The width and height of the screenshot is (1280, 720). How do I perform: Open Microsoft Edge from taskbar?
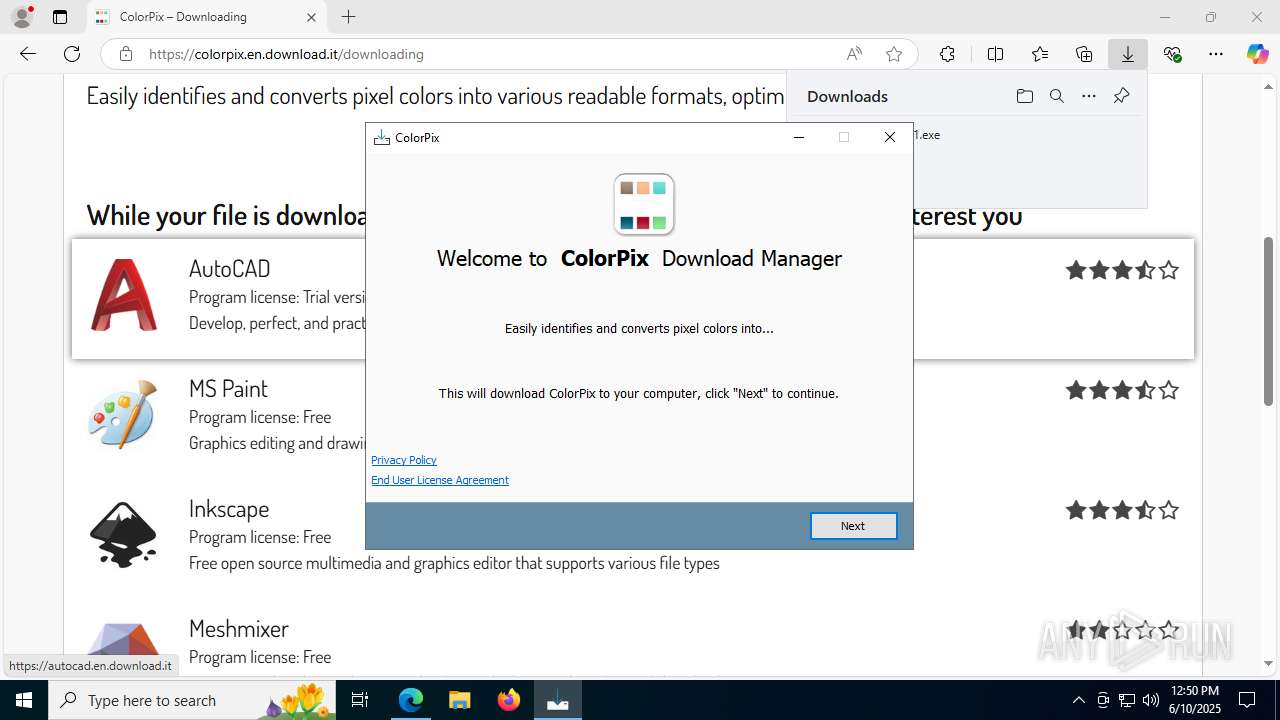point(411,700)
